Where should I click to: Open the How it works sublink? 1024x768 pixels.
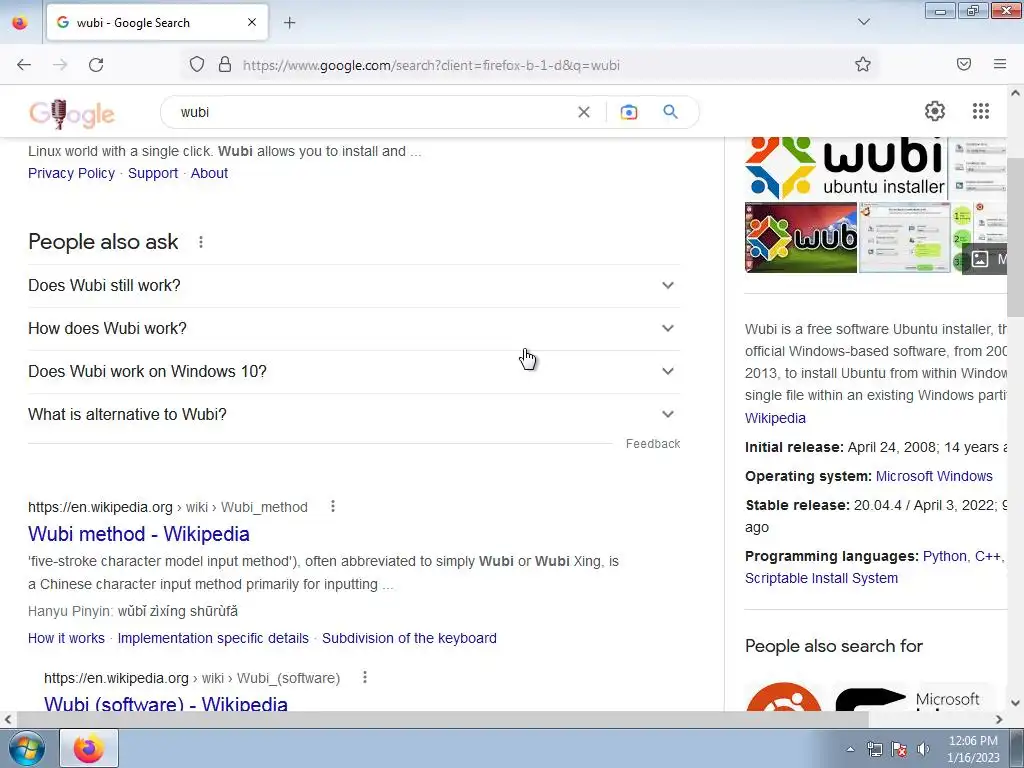click(66, 638)
